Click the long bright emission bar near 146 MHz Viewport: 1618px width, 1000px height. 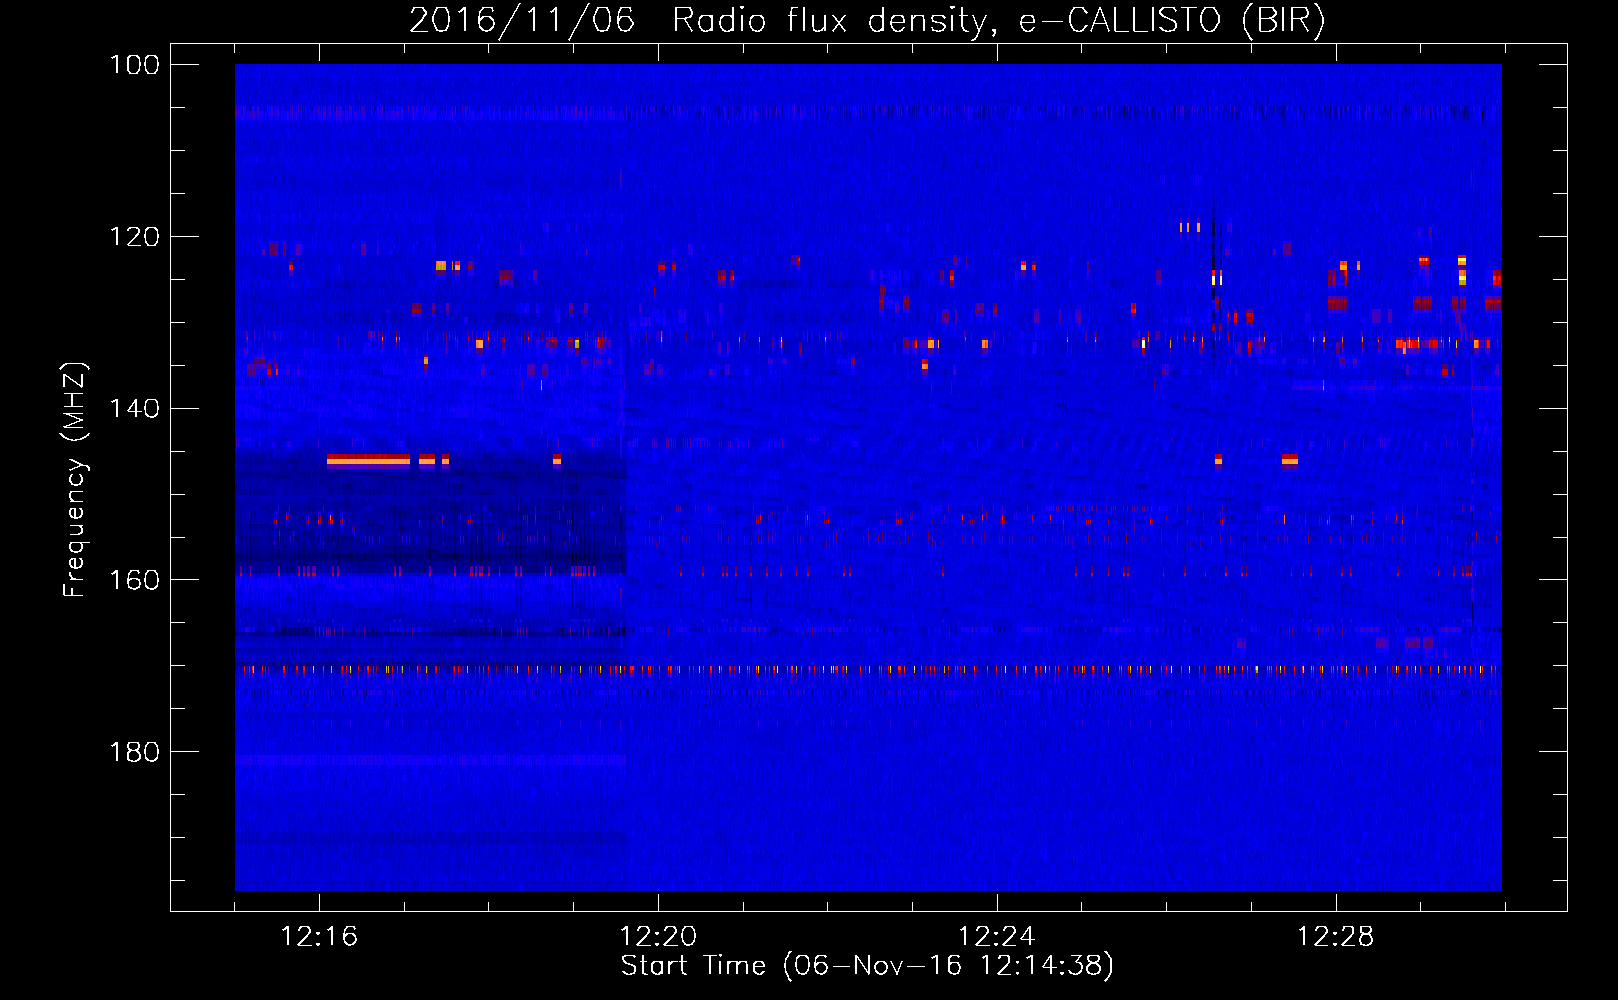coord(368,460)
